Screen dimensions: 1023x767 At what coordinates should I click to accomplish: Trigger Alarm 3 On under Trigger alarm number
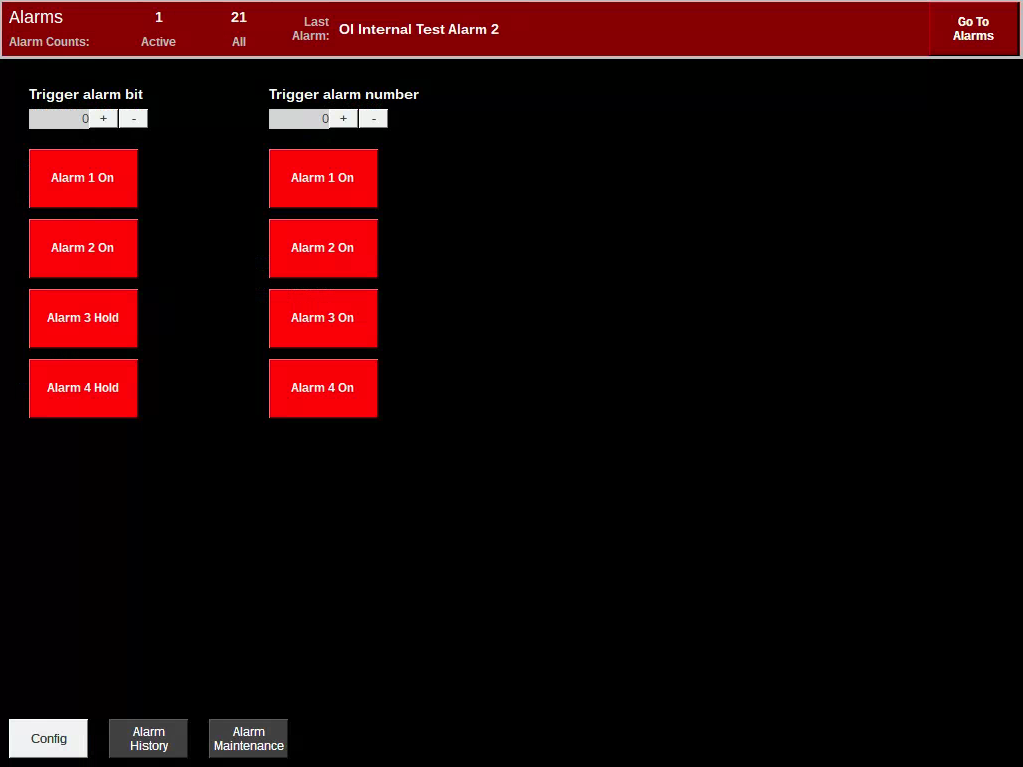tap(323, 318)
